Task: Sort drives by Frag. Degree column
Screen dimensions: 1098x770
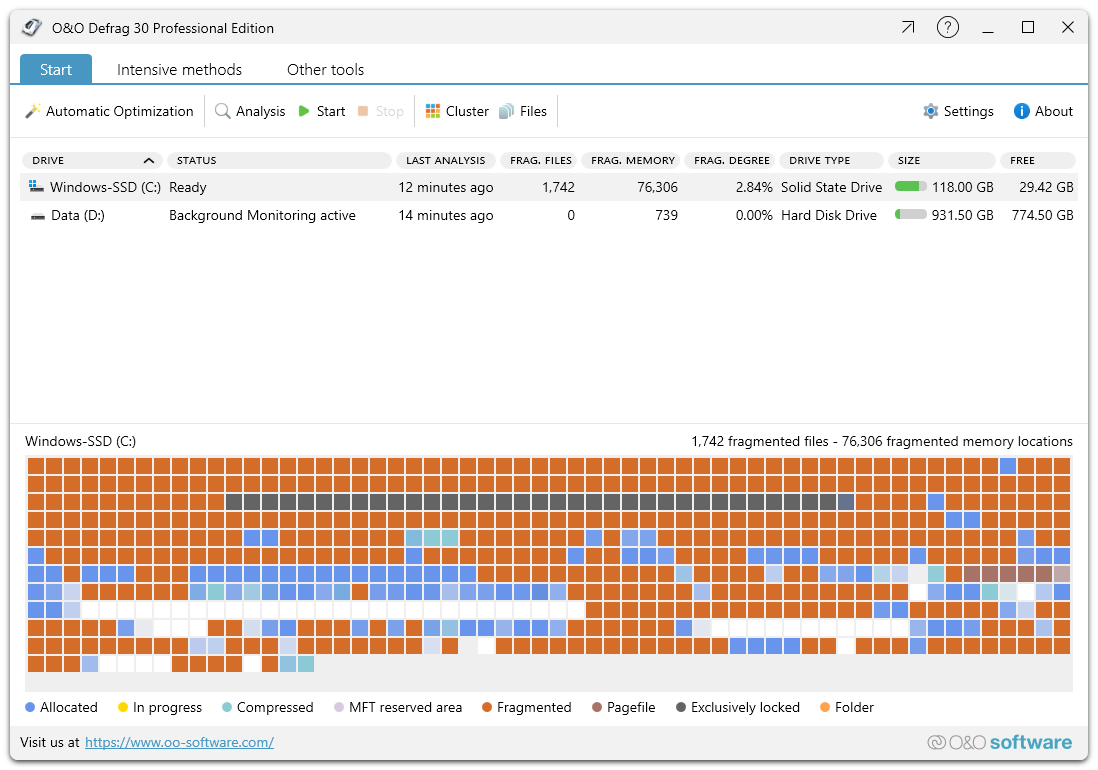Action: 731,160
